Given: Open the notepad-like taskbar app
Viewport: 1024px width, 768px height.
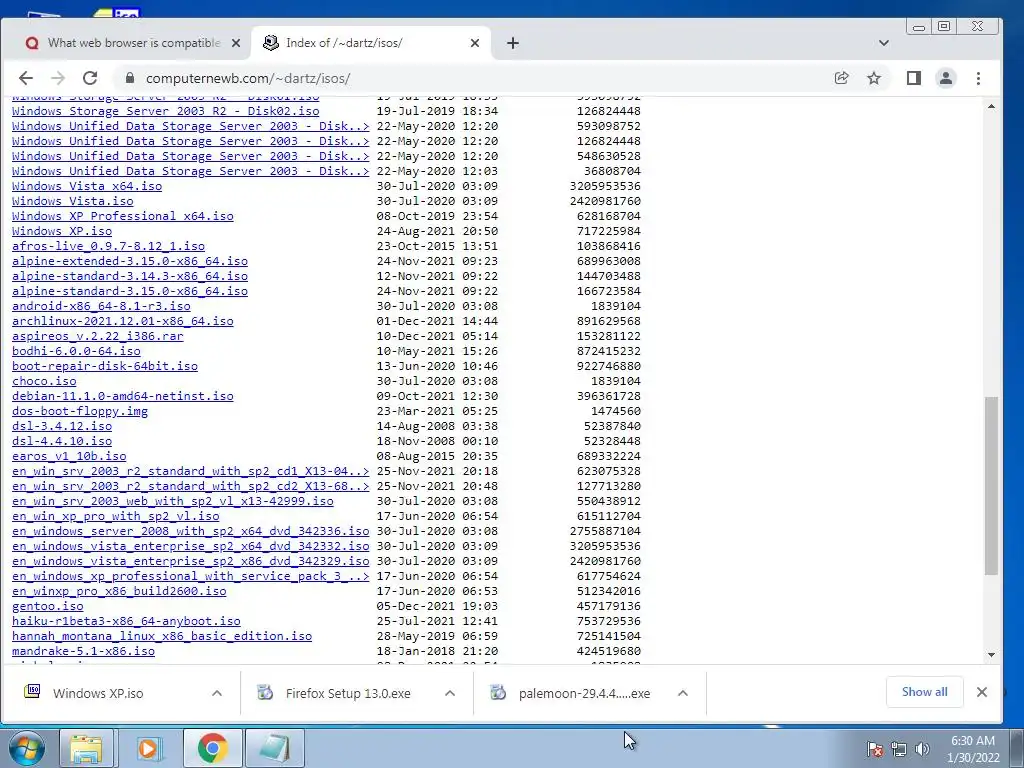Looking at the screenshot, I should (x=274, y=748).
